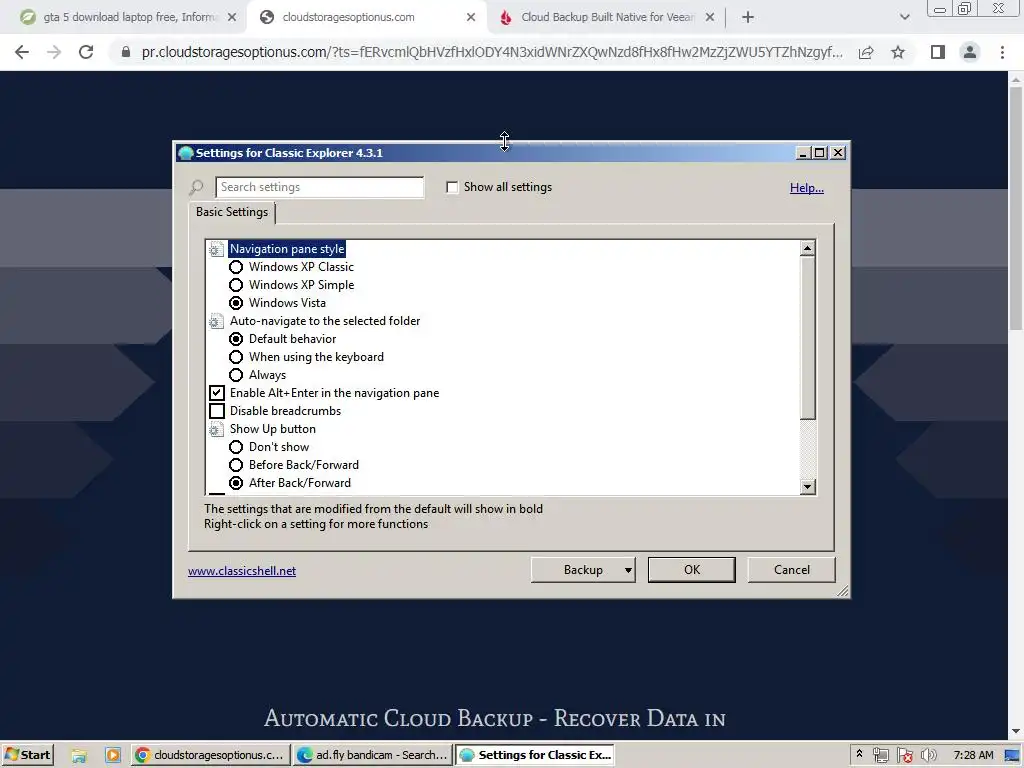Select After Back/Forward option
The image size is (1024, 768).
tap(236, 483)
